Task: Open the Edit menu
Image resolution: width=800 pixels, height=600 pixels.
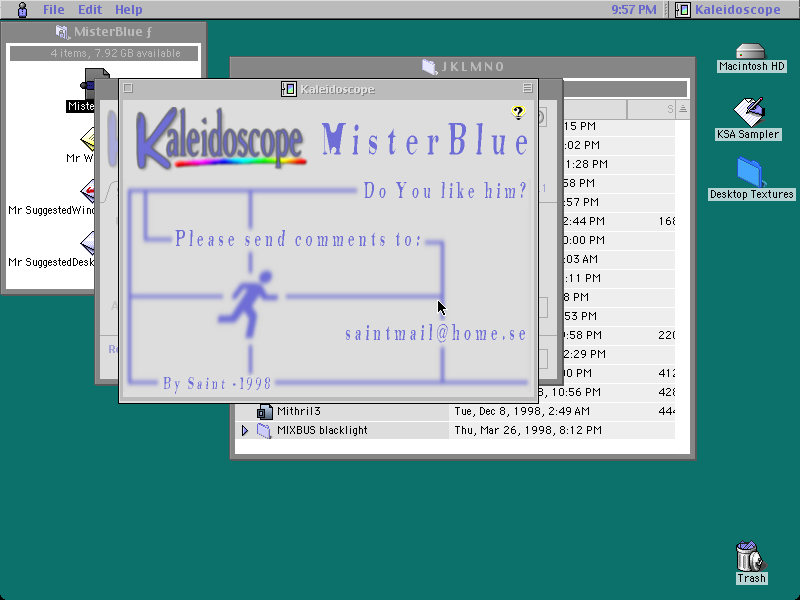Action: [x=90, y=10]
